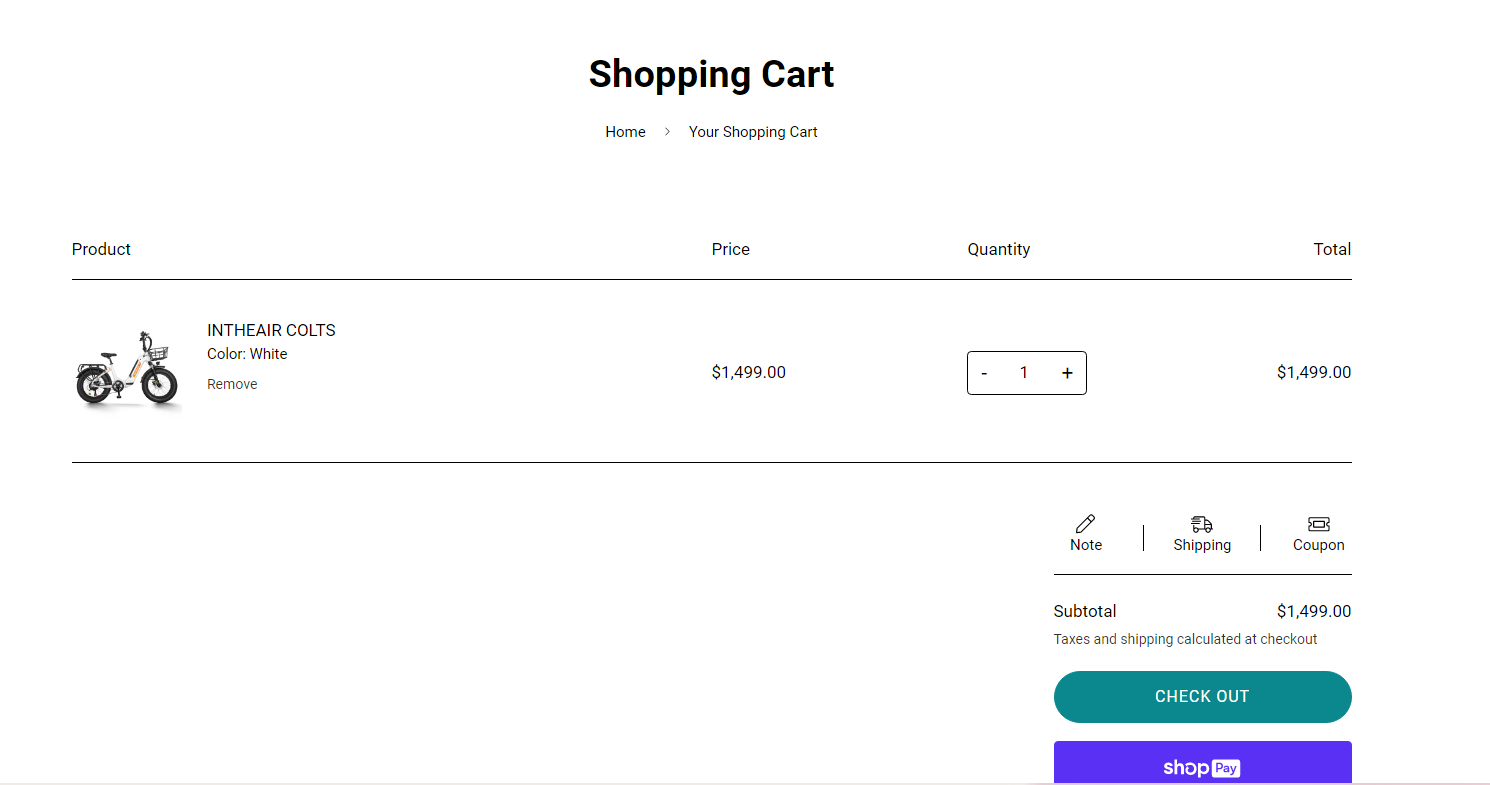The width and height of the screenshot is (1490, 785).
Task: Open the INTHEAIR COLTS product link
Action: tap(271, 330)
